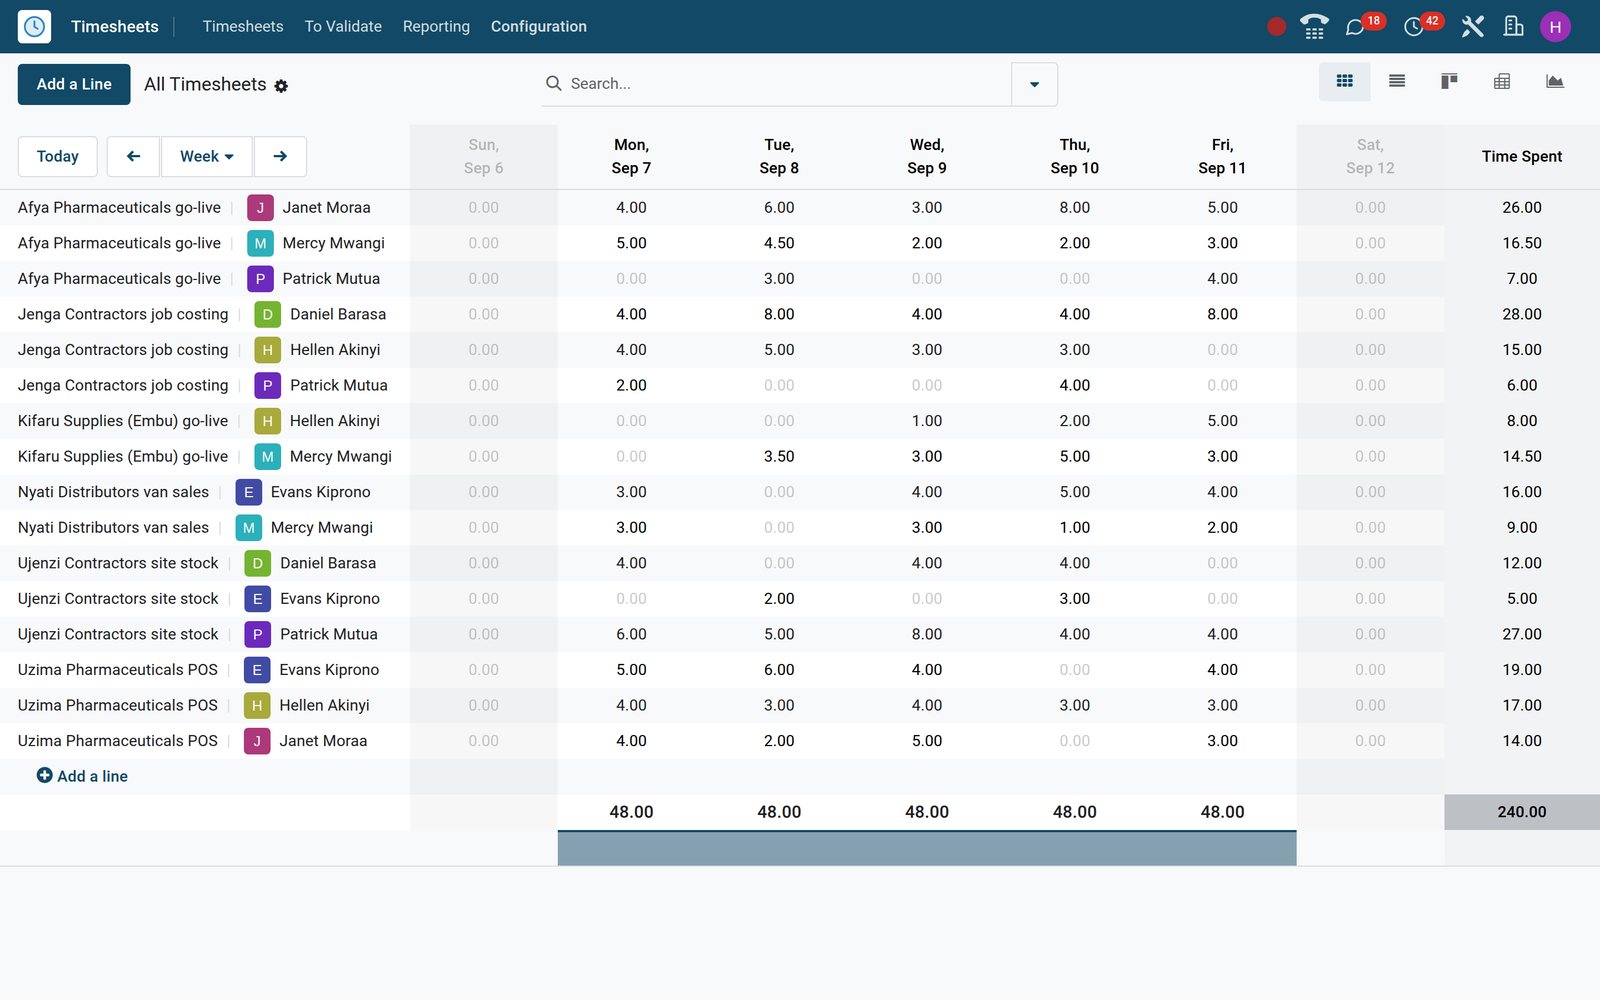Switch to list view
This screenshot has width=1600, height=1000.
point(1397,82)
